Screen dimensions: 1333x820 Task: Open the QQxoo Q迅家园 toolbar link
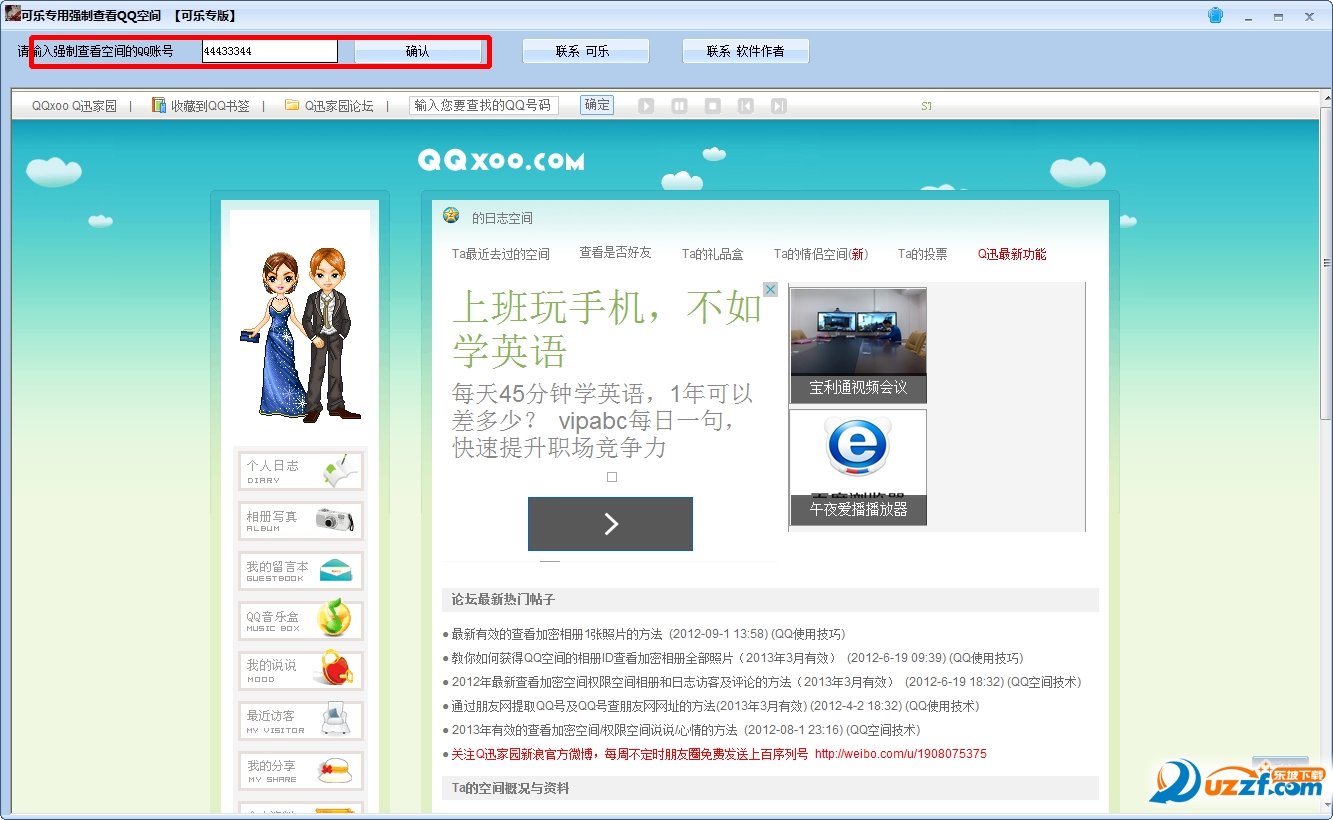74,105
